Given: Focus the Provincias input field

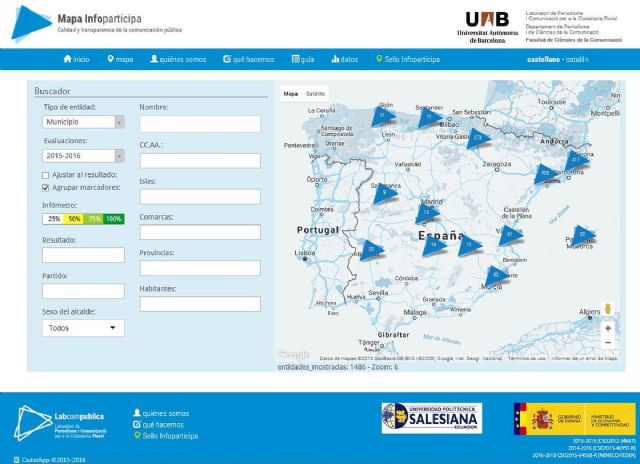Looking at the screenshot, I should [x=200, y=268].
